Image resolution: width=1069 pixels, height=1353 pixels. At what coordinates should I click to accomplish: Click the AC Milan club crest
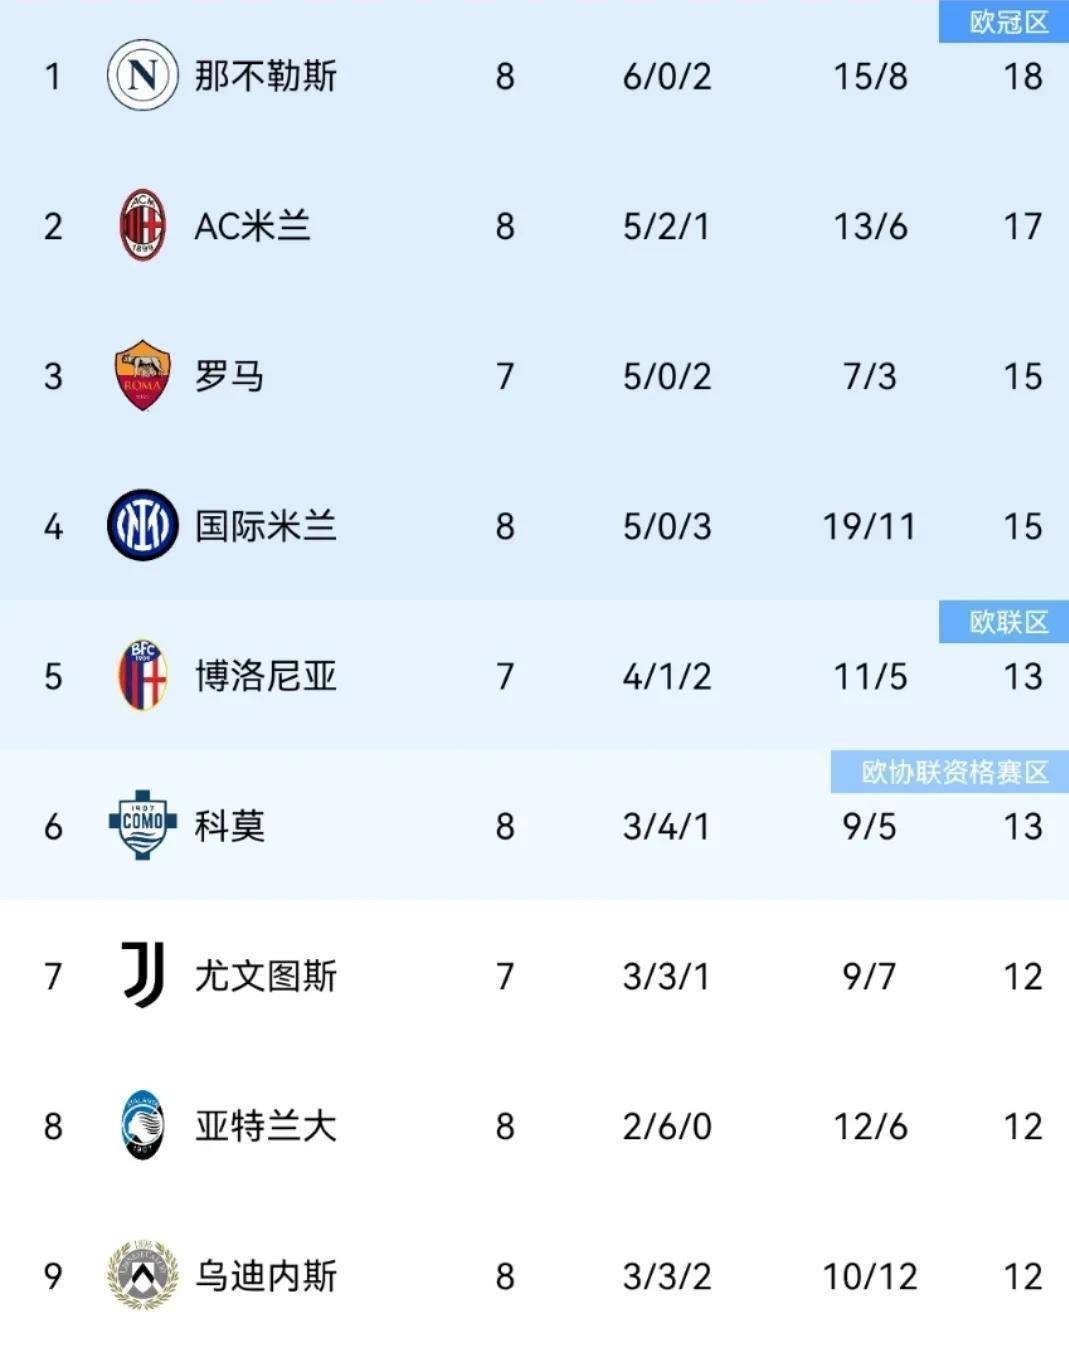click(x=142, y=226)
